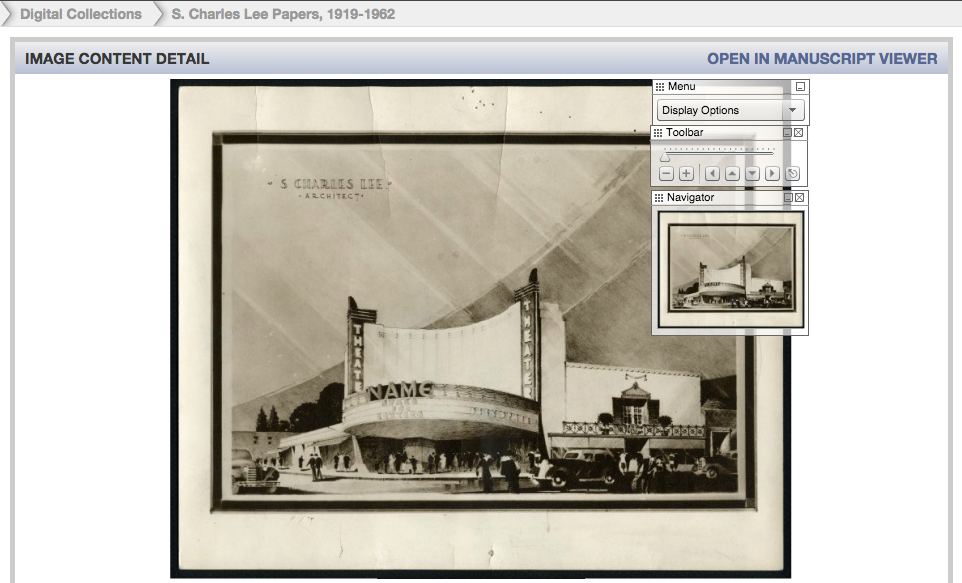Viewport: 962px width, 583px height.
Task: Grab the Menu panel drag handle
Action: 660,88
